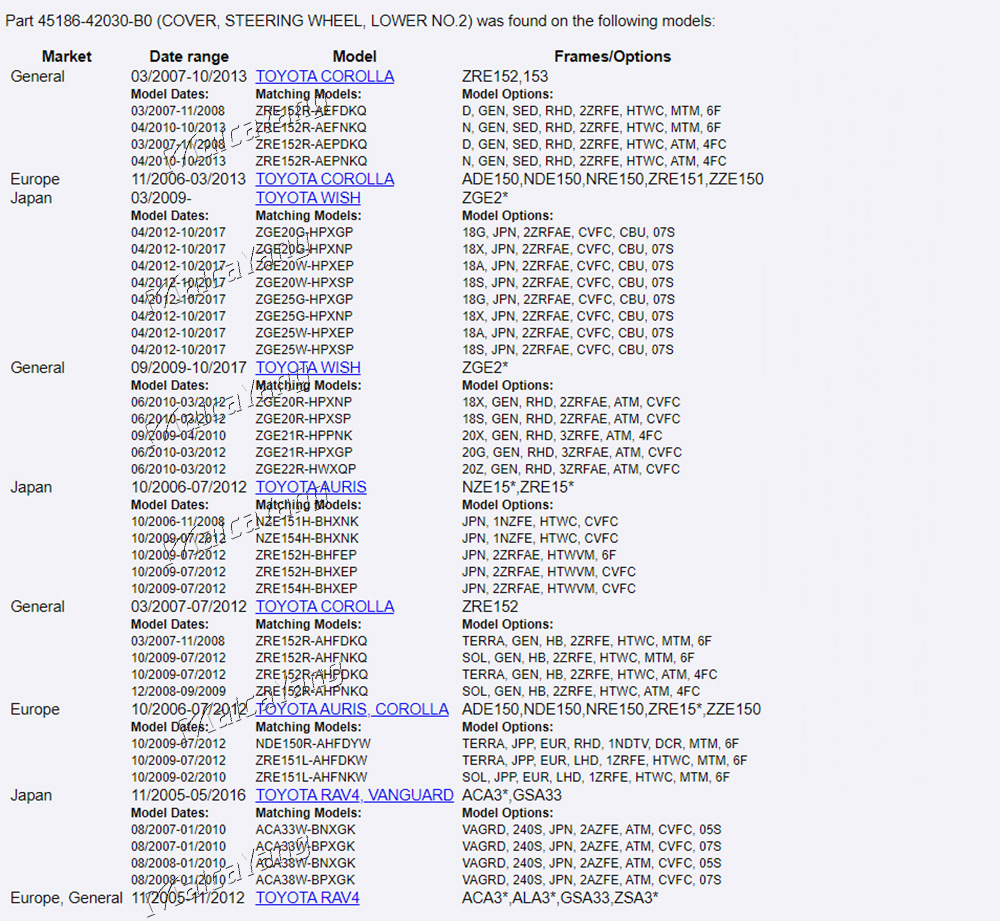Select model ZGE25W-HPXEP

(x=305, y=333)
